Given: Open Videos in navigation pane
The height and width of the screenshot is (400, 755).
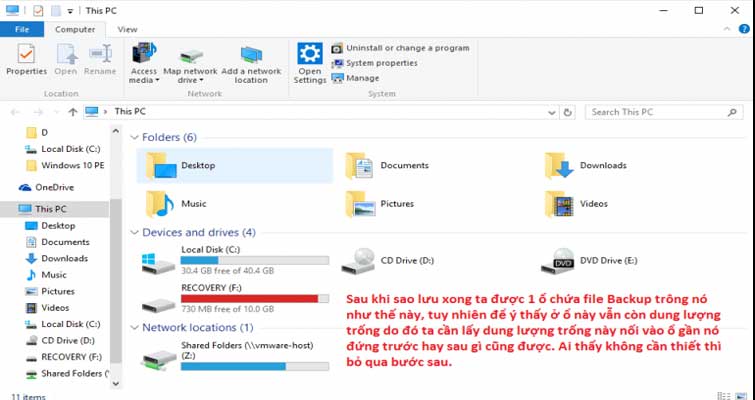Looking at the screenshot, I should [48, 308].
